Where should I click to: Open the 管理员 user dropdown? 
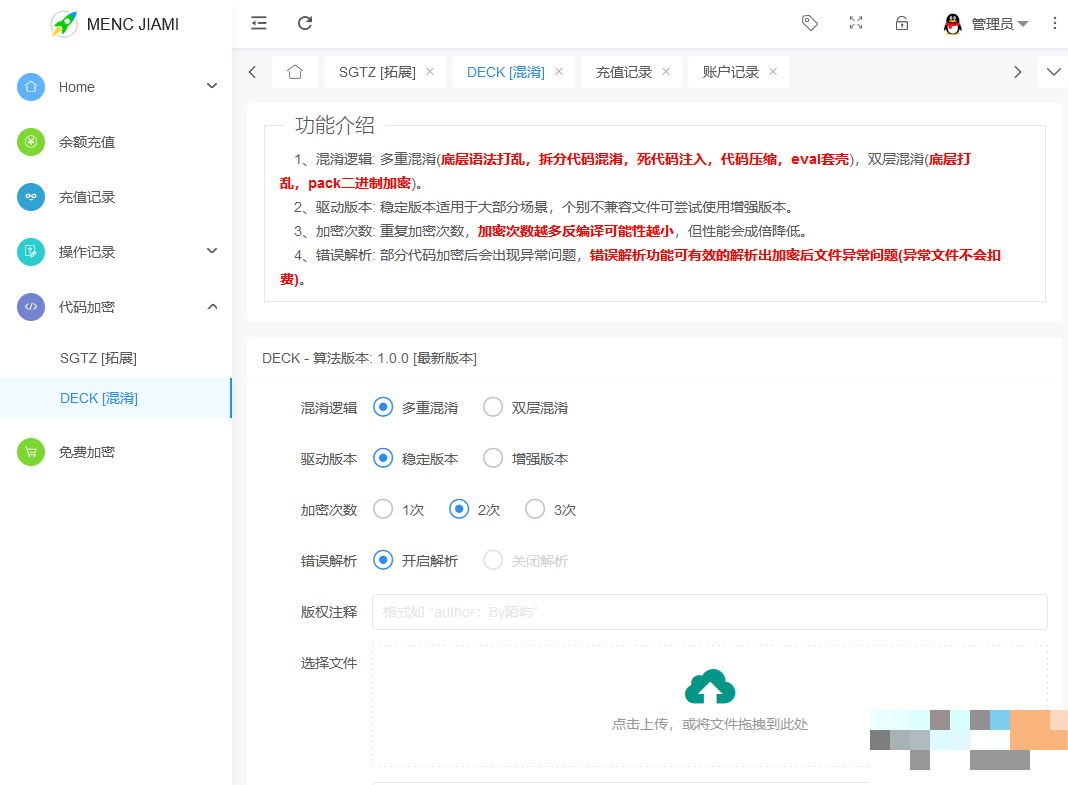(999, 25)
